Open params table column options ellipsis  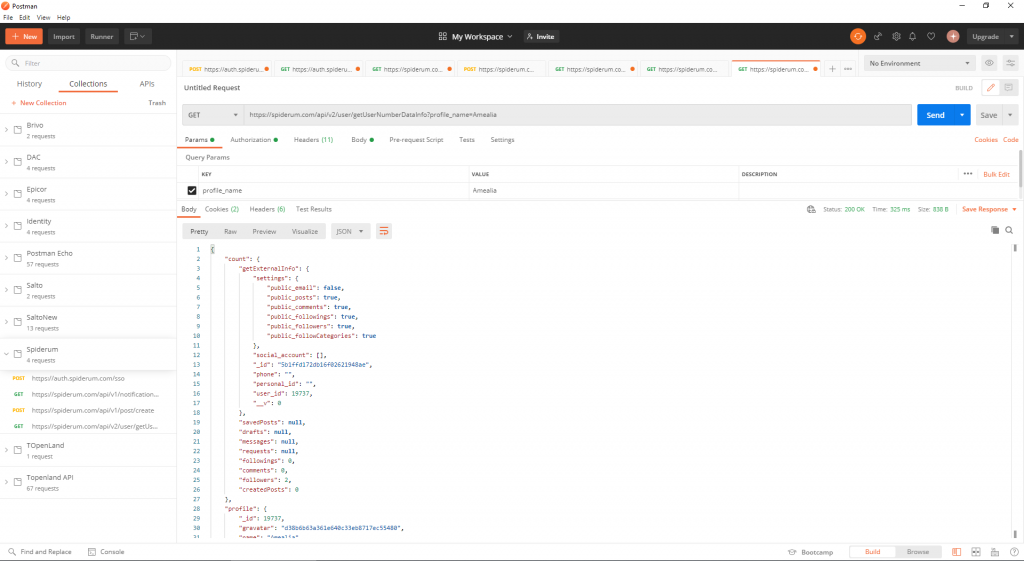tap(968, 174)
